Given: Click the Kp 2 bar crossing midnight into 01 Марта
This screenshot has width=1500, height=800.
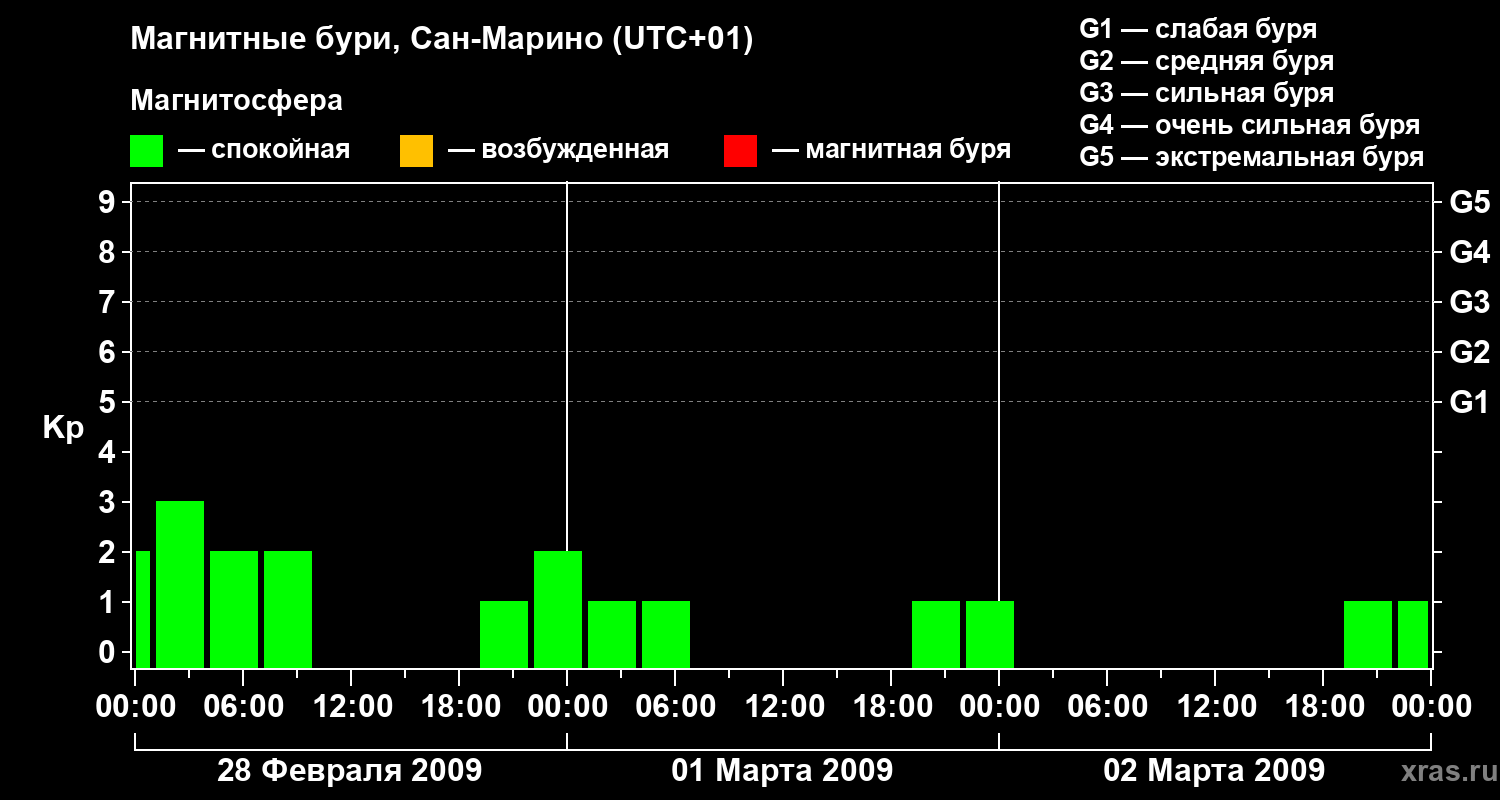Looking at the screenshot, I should (x=558, y=609).
